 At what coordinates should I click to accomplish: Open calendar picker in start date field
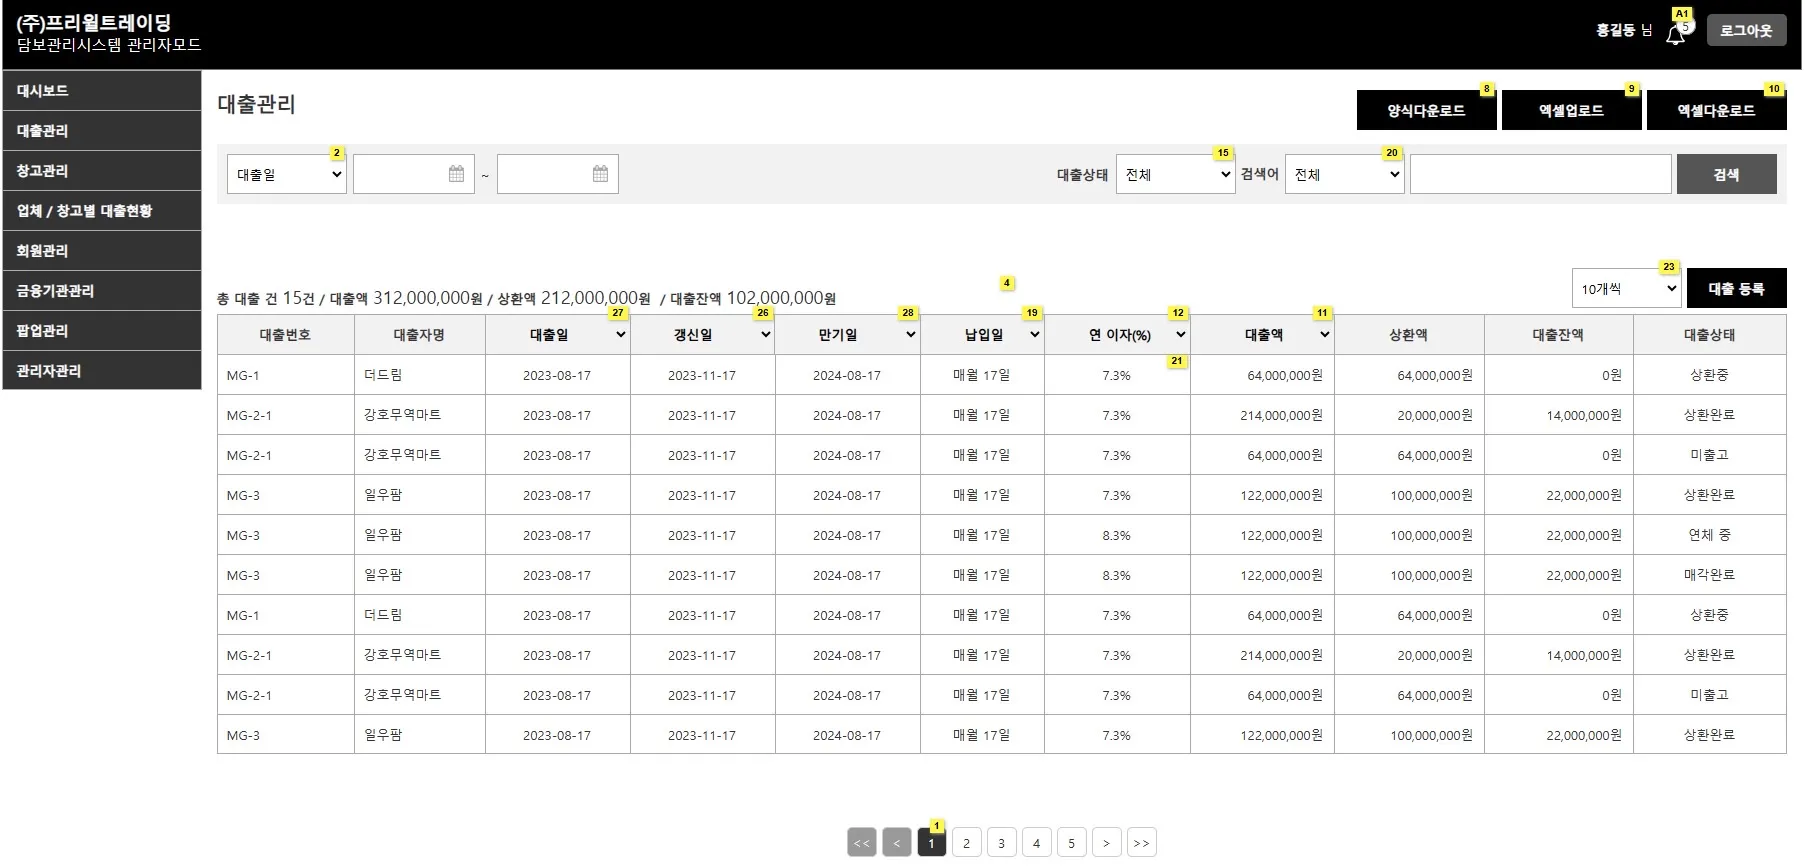456,174
